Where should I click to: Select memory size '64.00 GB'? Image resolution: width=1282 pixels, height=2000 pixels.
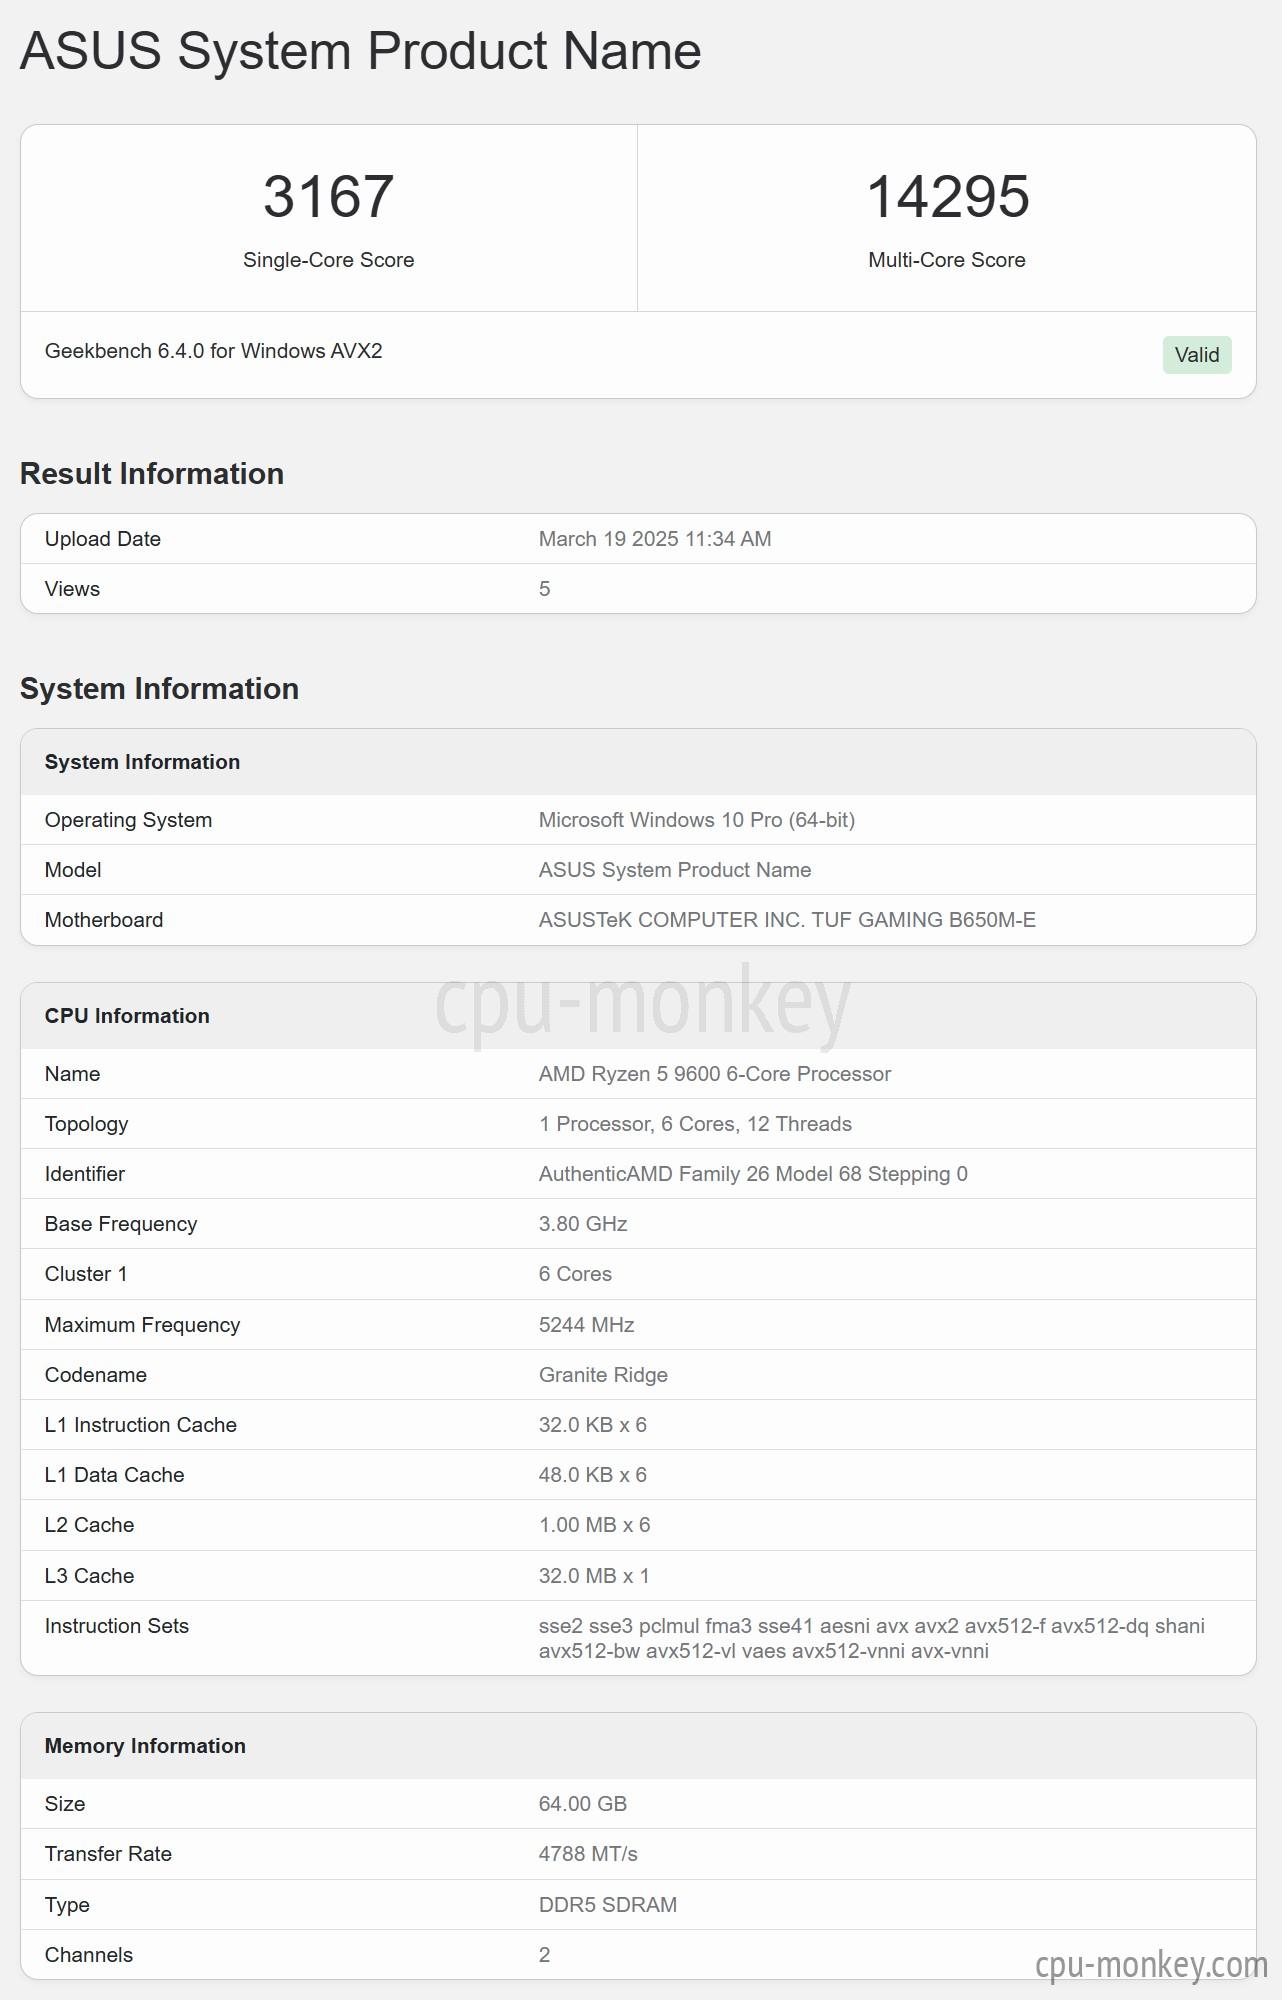583,1804
